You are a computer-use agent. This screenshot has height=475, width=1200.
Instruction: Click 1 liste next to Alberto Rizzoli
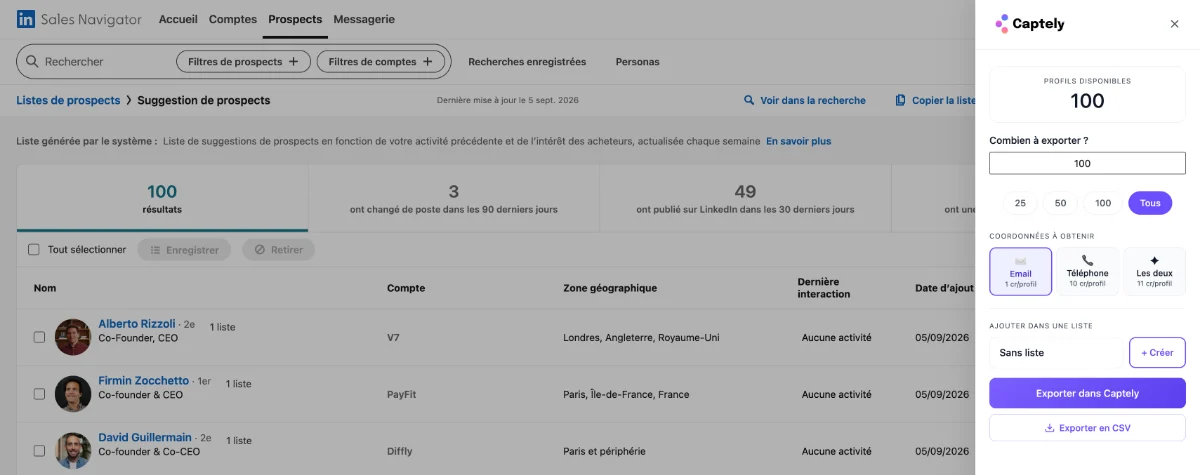(223, 326)
